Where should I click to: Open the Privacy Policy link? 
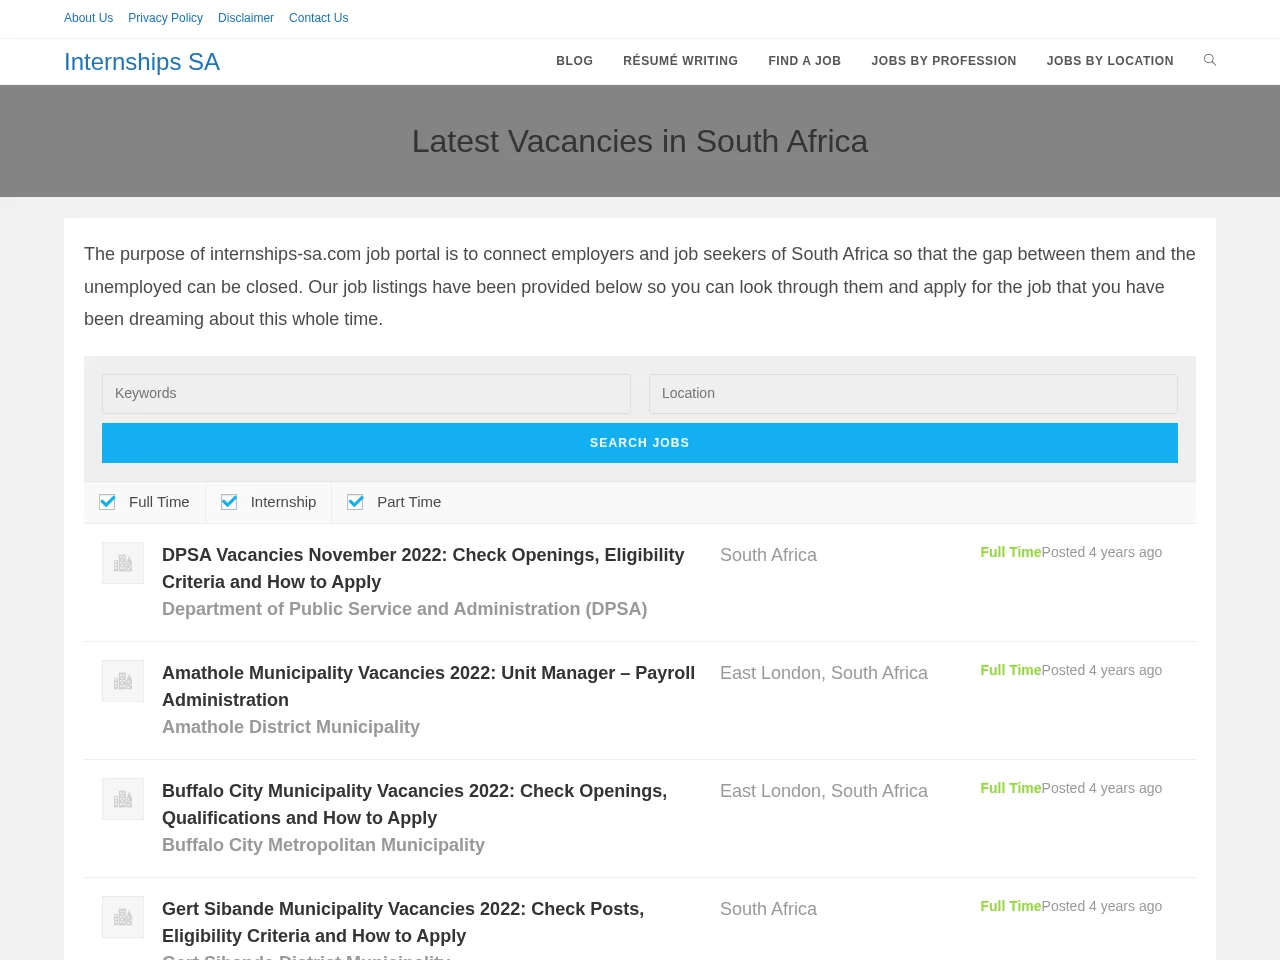coord(165,18)
